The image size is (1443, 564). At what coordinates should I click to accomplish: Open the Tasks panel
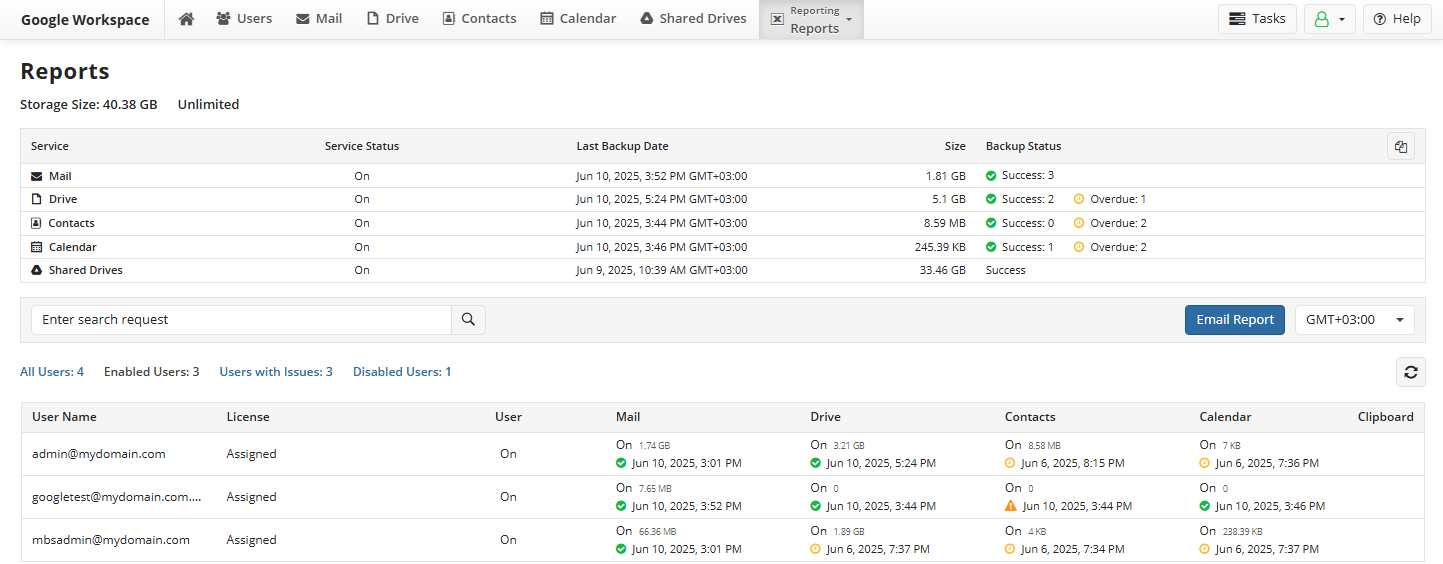pyautogui.click(x=1257, y=19)
